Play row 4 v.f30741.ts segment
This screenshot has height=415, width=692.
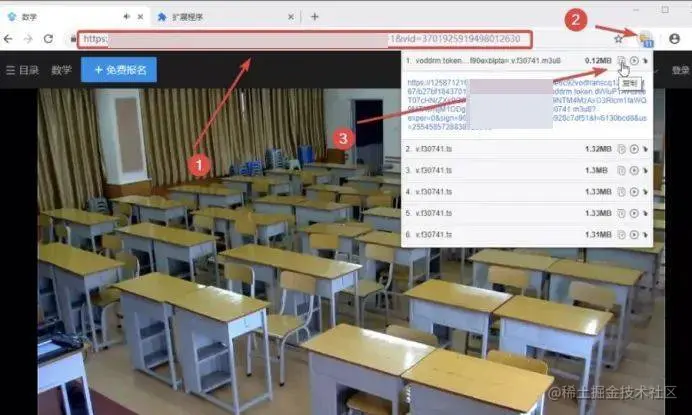(x=634, y=192)
